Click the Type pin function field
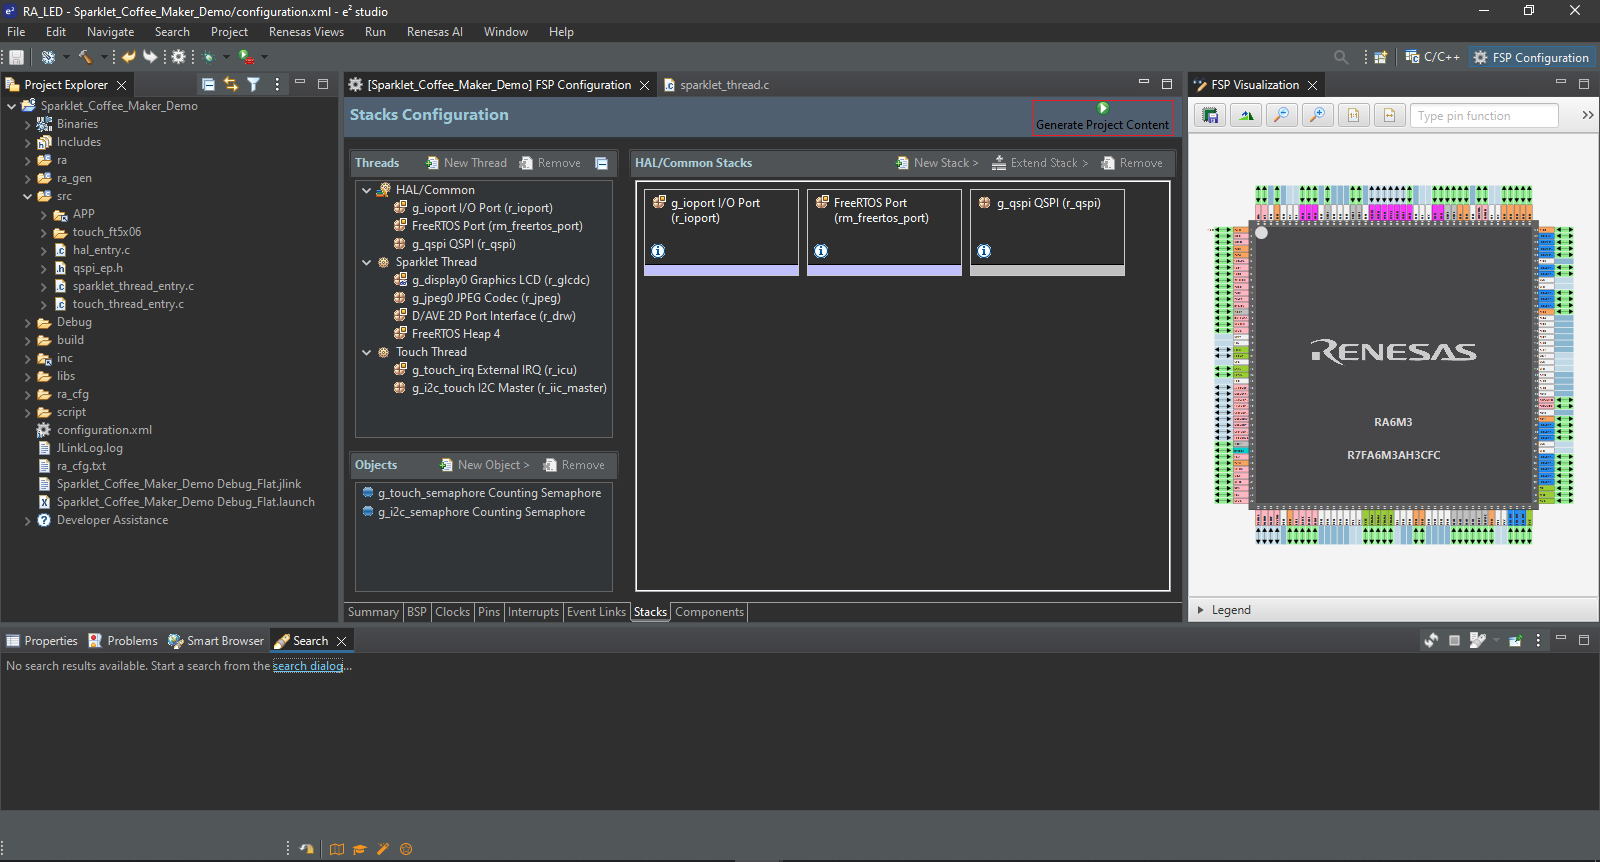1600x862 pixels. [x=1484, y=116]
